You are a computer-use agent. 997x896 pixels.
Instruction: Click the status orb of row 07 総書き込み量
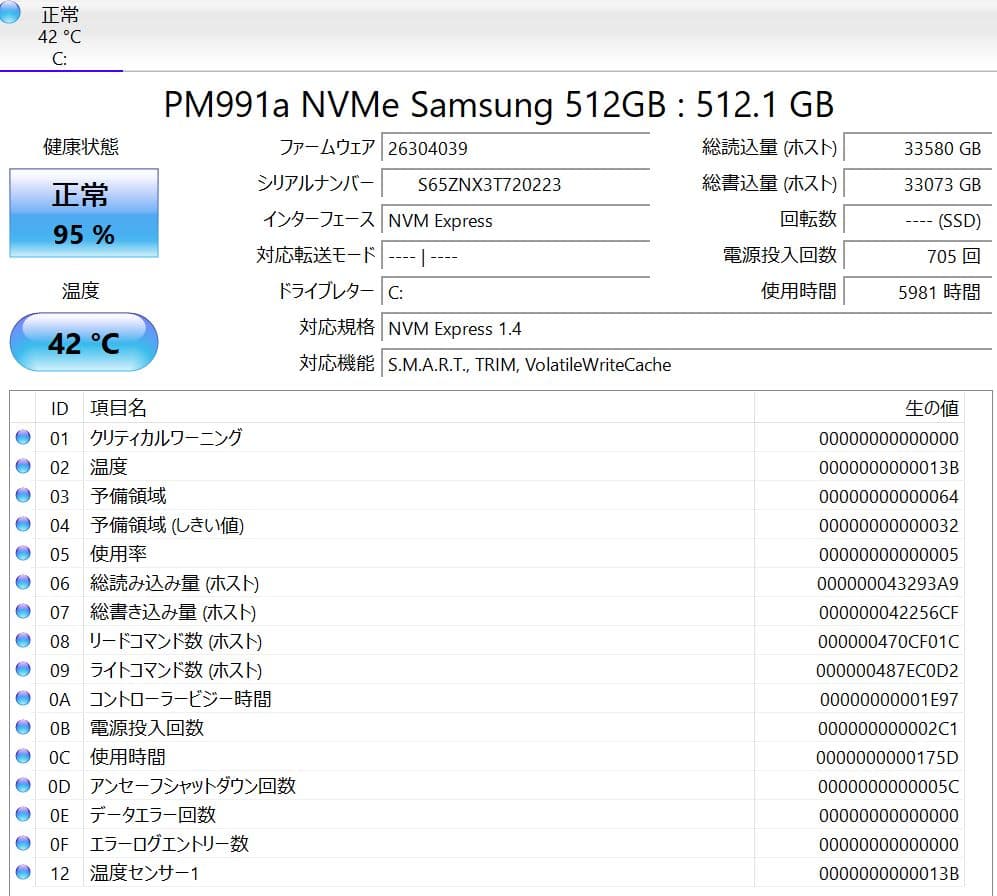click(24, 612)
